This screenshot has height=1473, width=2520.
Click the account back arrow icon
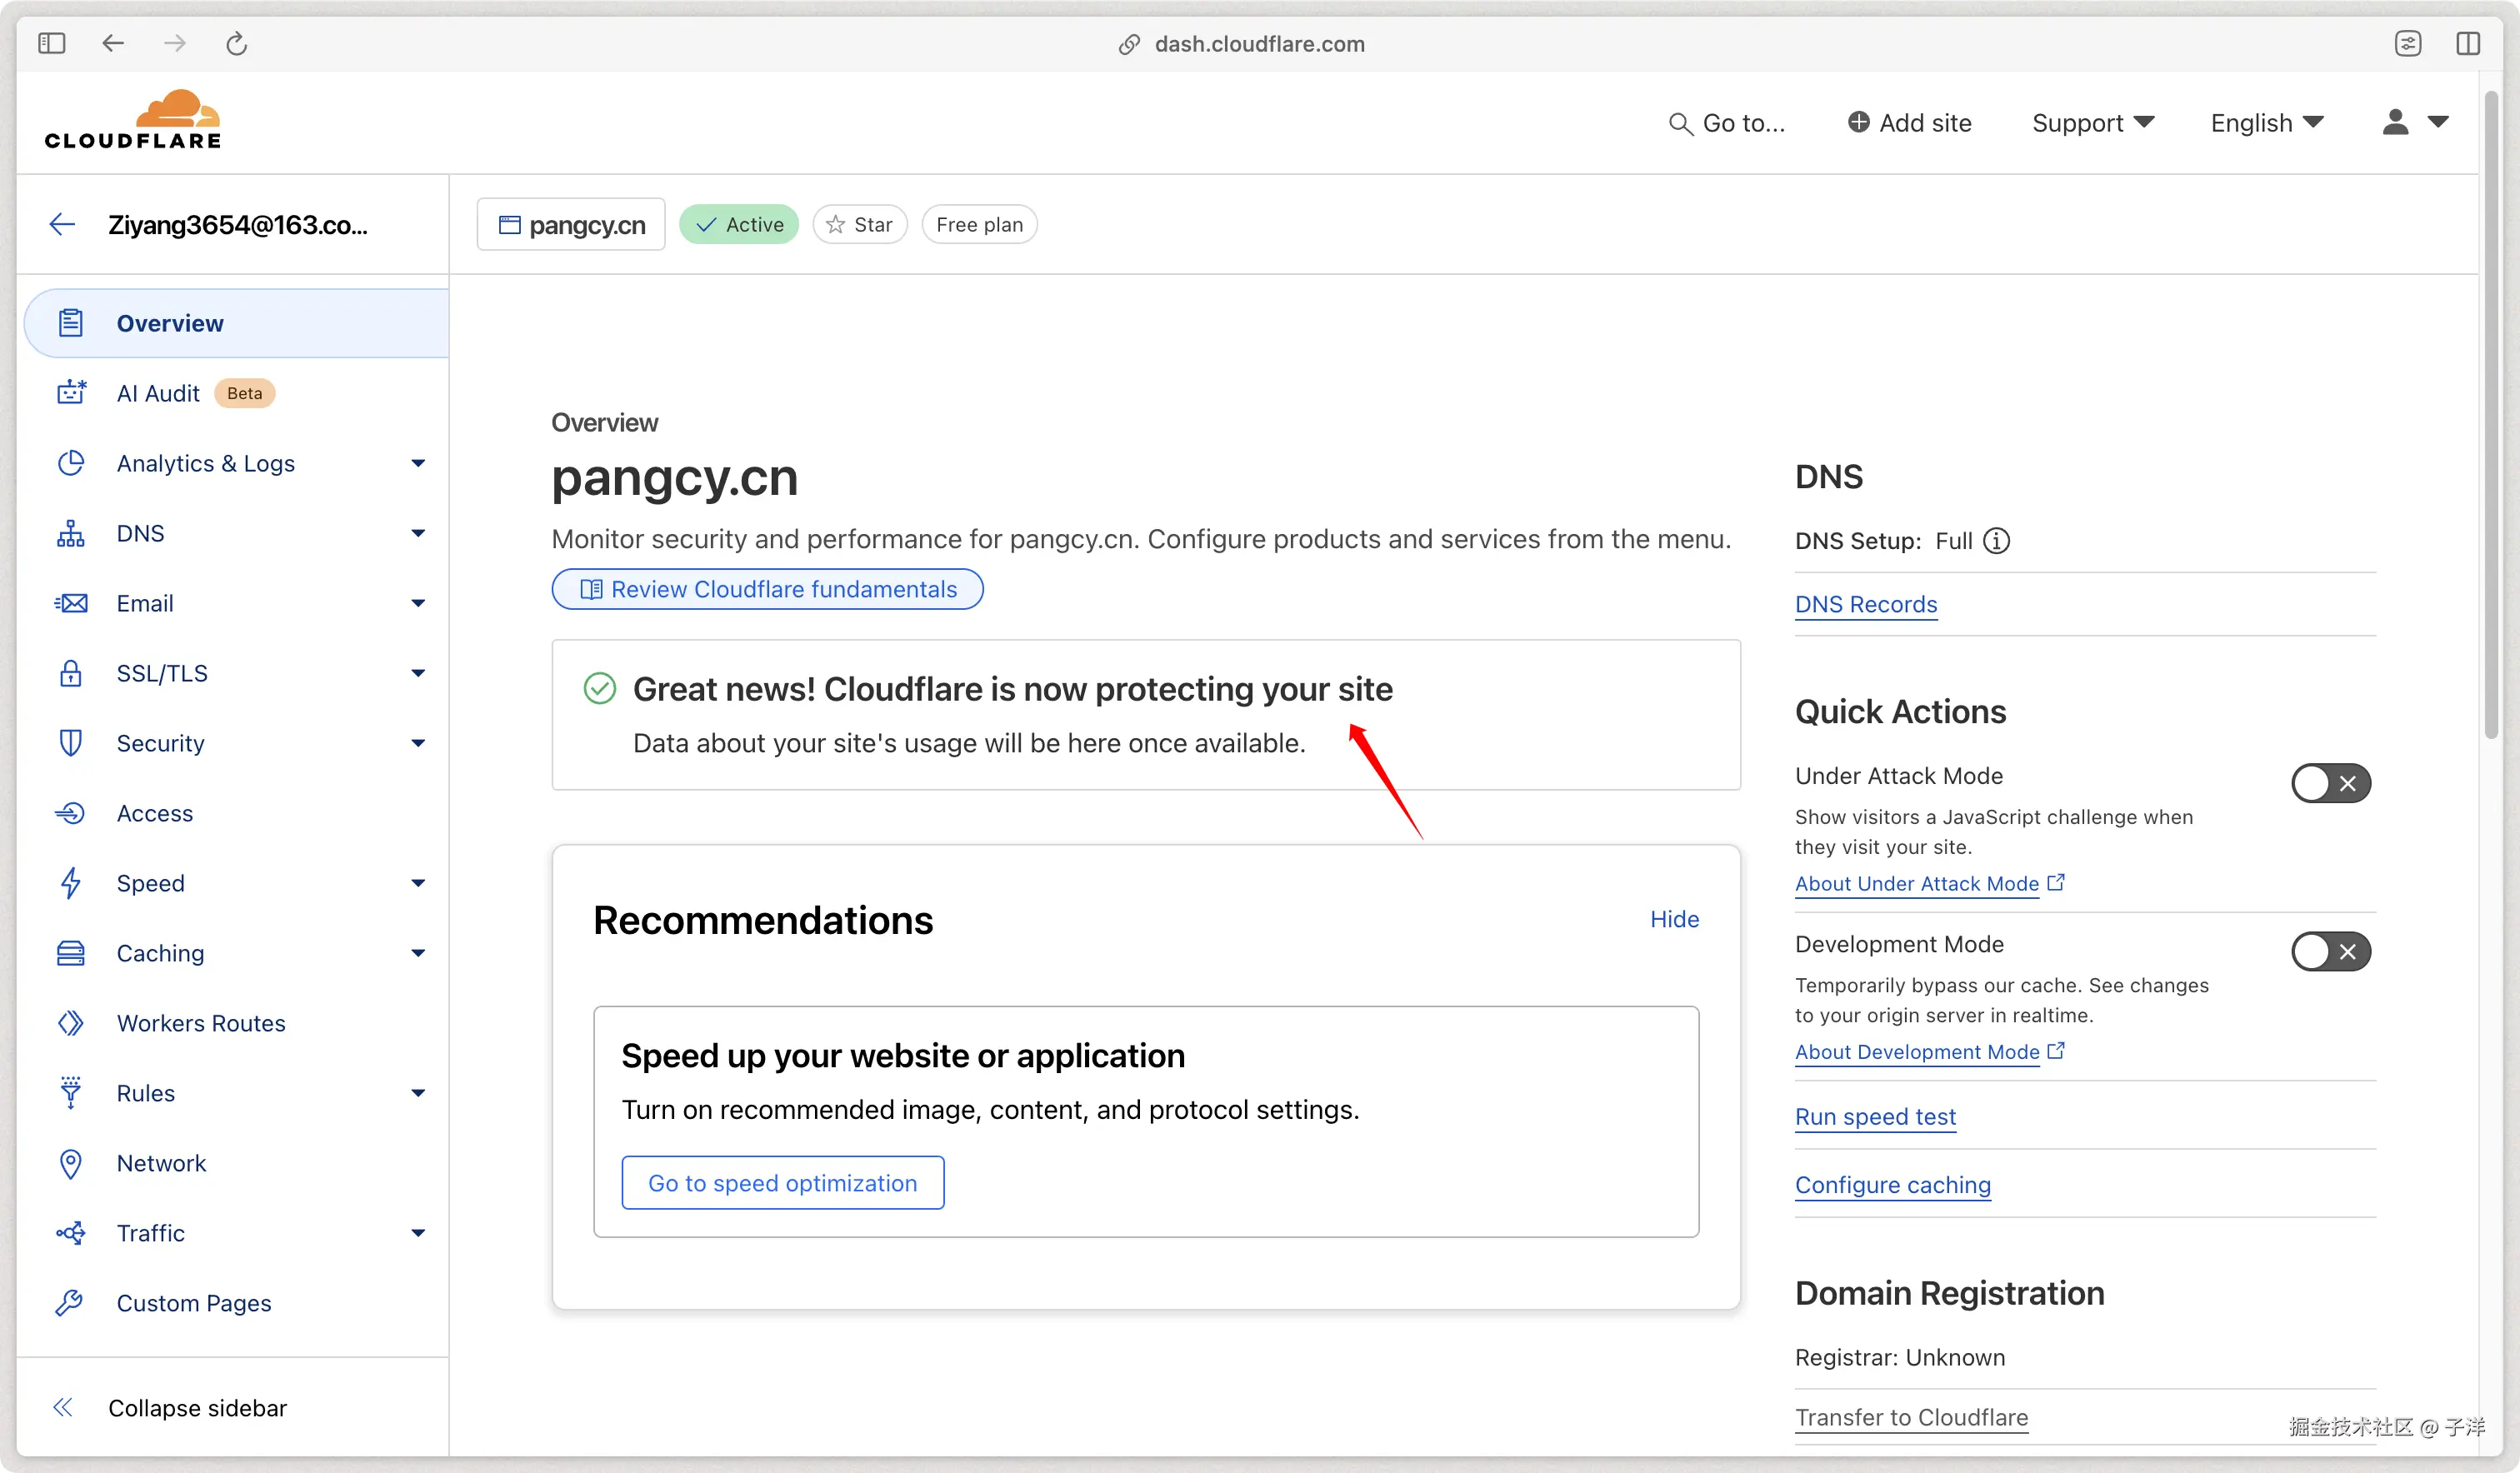tap(62, 224)
